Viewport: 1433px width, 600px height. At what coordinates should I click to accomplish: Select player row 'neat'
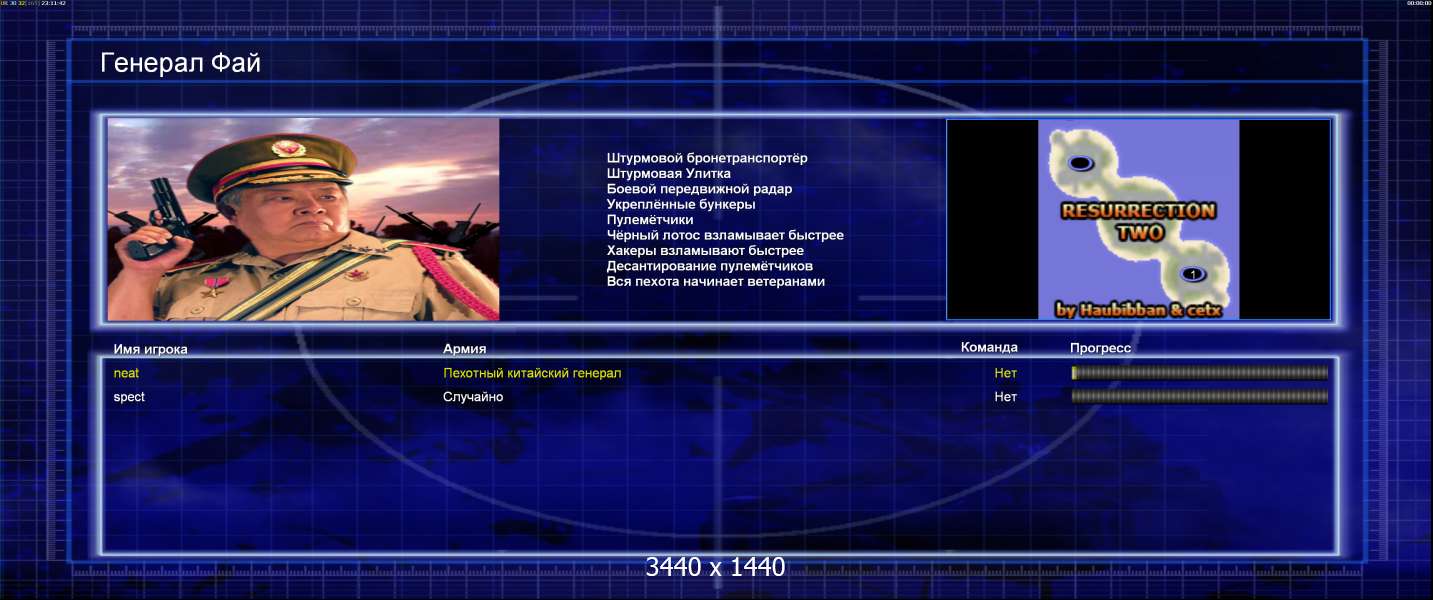[720, 373]
